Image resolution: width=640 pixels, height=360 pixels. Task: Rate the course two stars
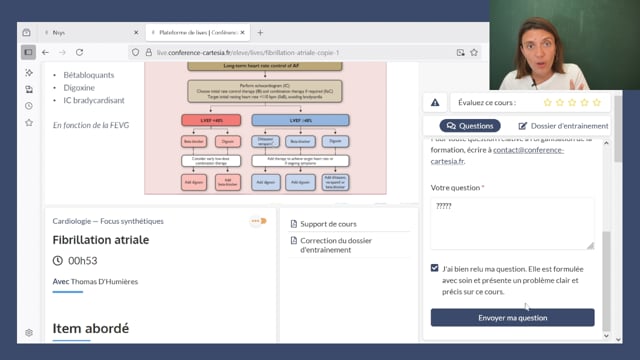coord(560,102)
